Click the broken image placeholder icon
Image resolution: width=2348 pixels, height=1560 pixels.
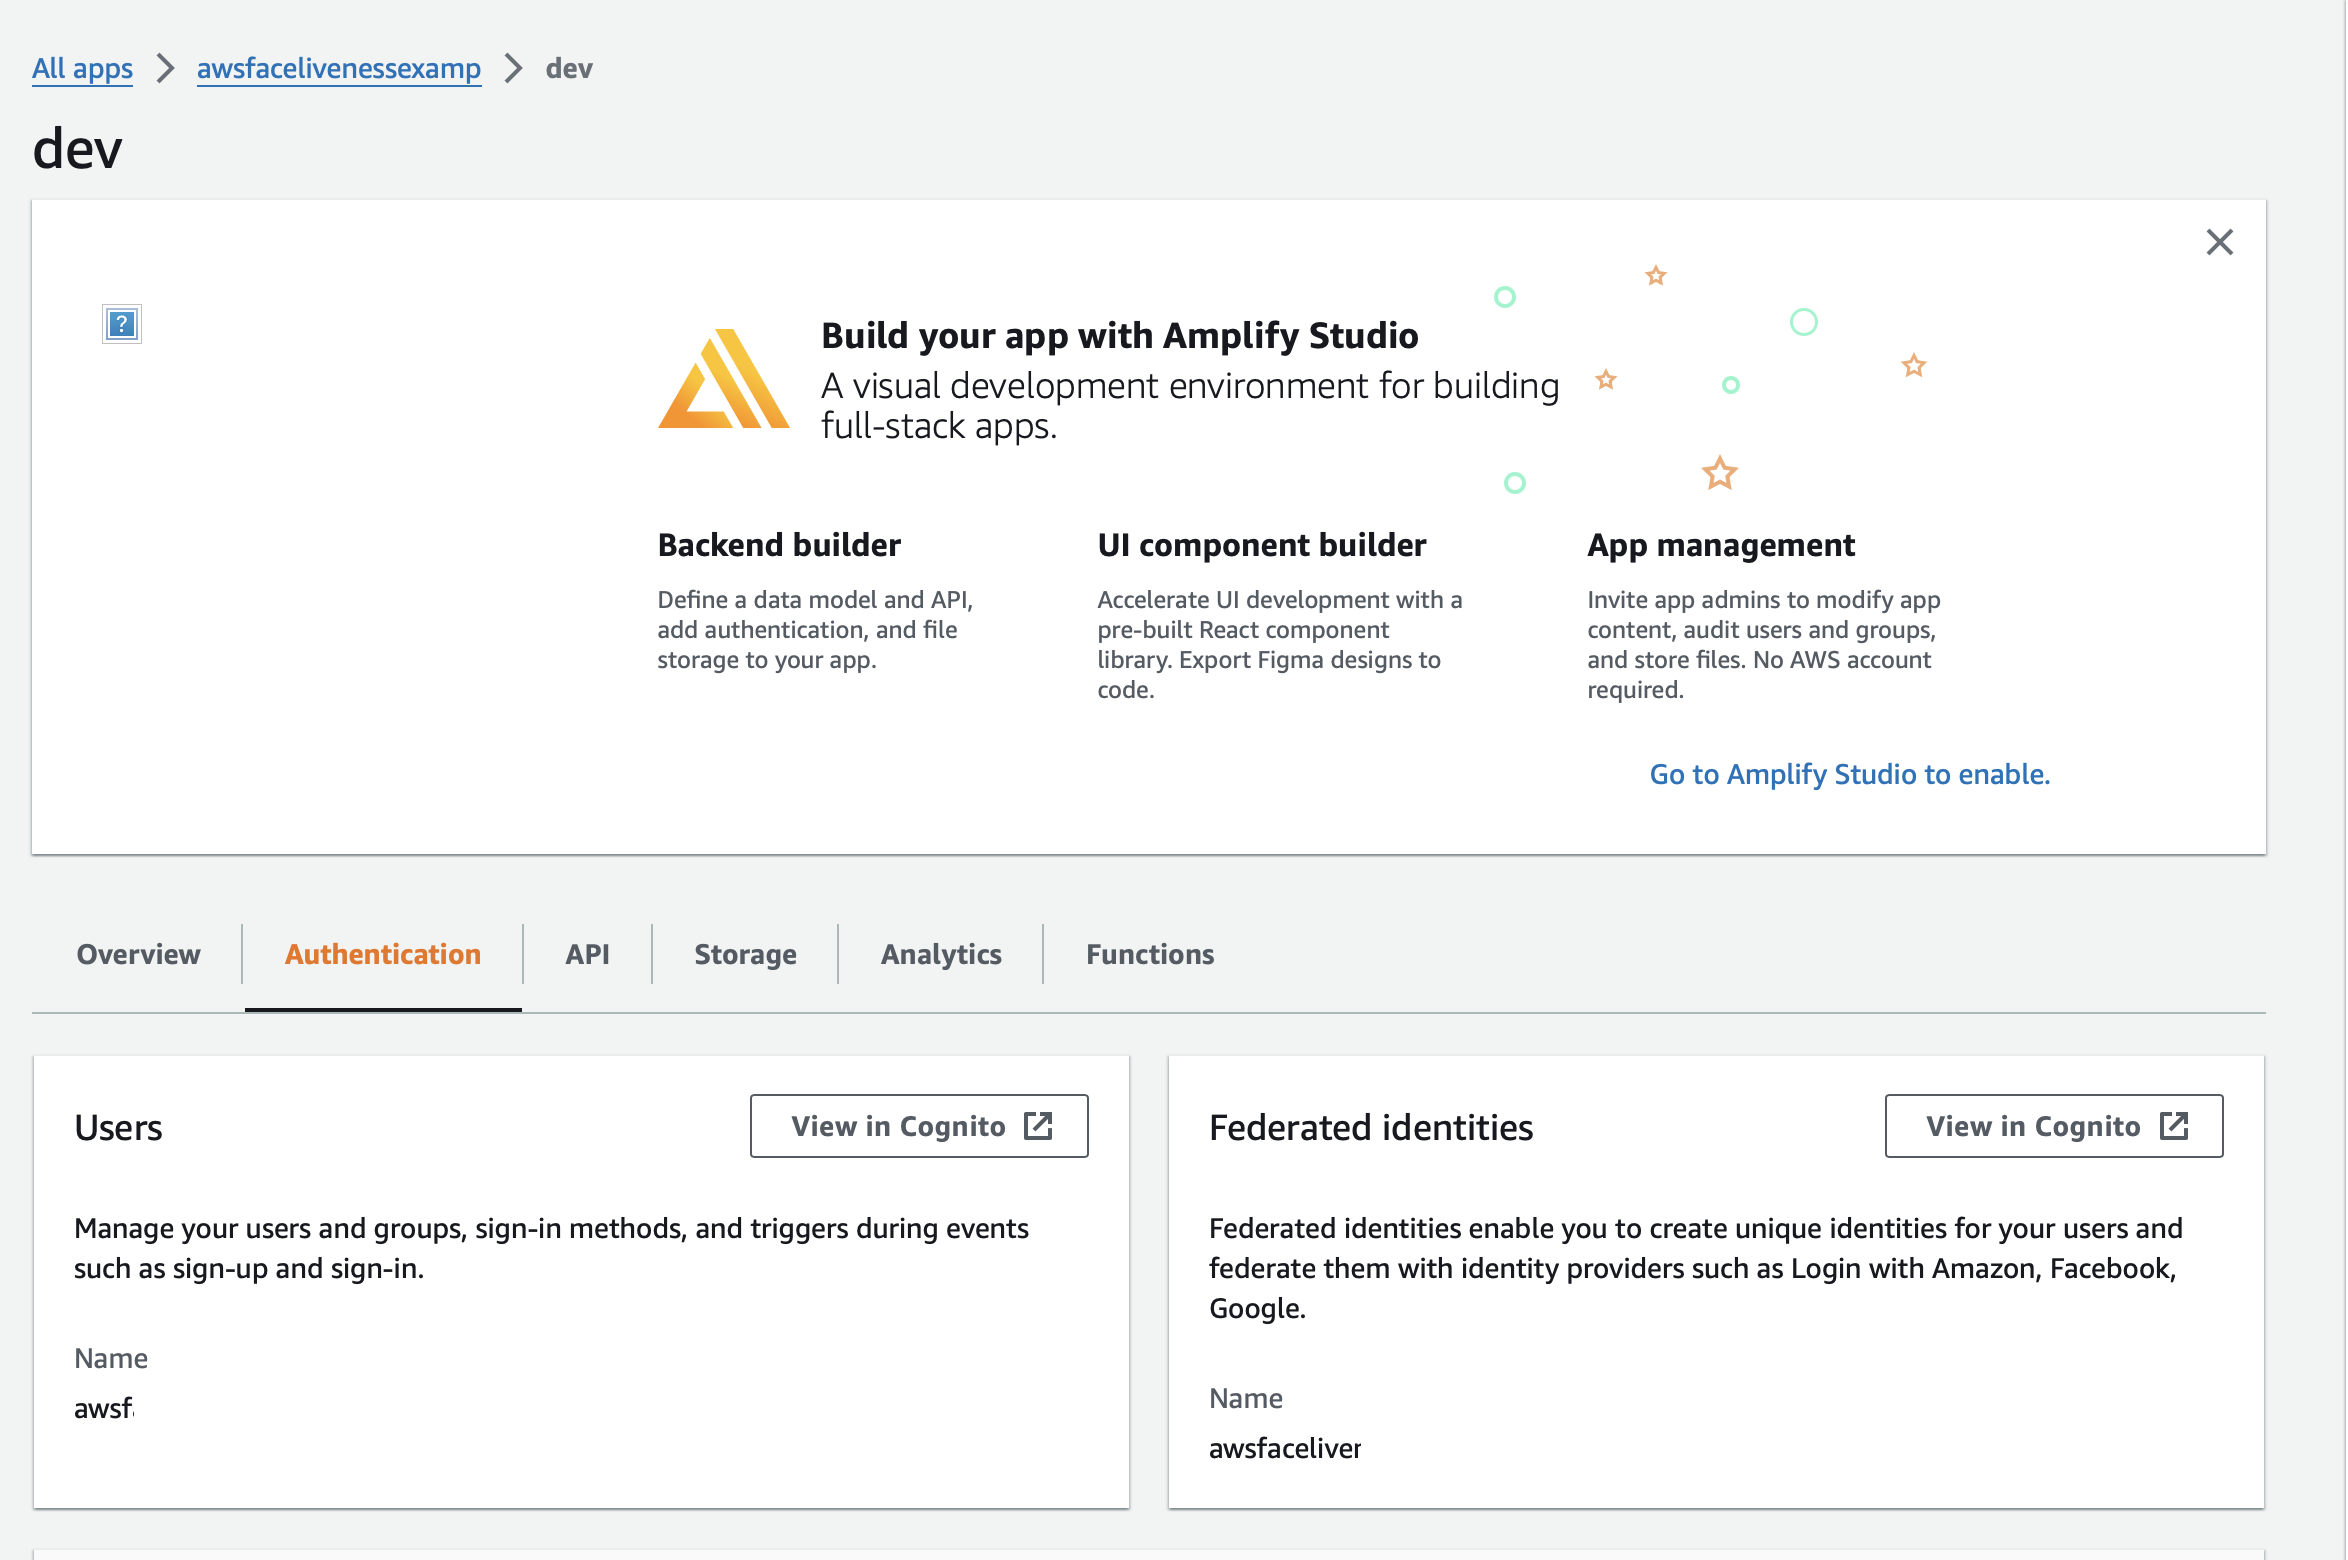122,324
